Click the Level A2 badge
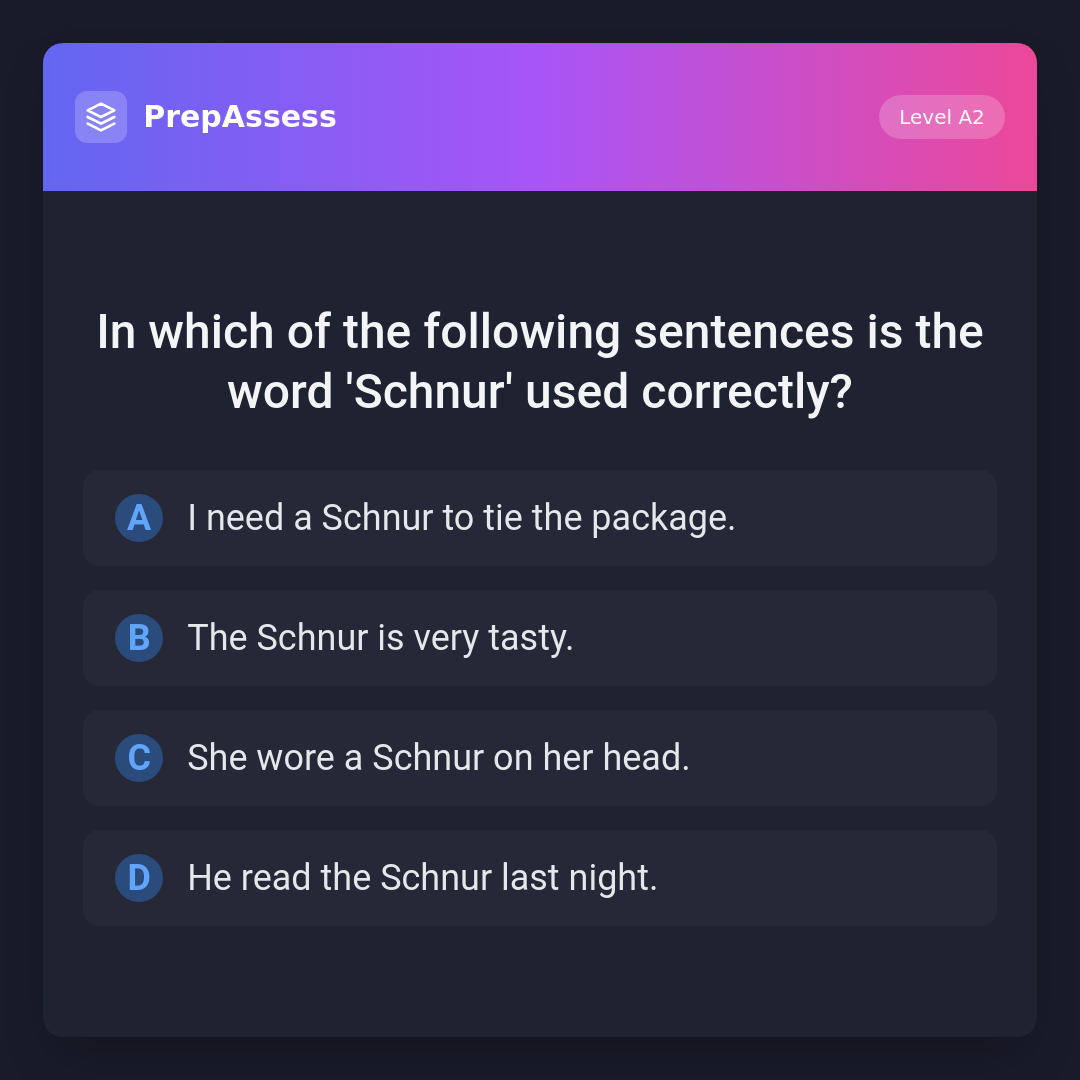This screenshot has height=1080, width=1080. [941, 117]
